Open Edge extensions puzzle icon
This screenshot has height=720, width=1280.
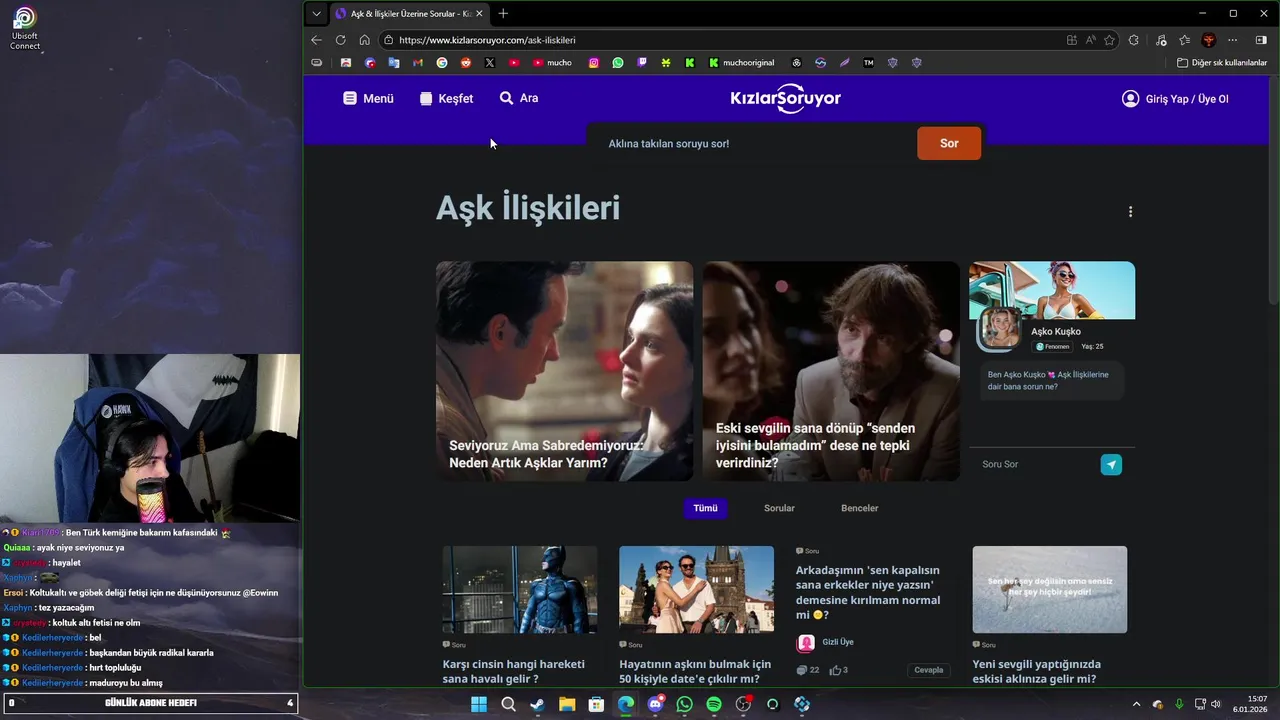pos(1133,40)
